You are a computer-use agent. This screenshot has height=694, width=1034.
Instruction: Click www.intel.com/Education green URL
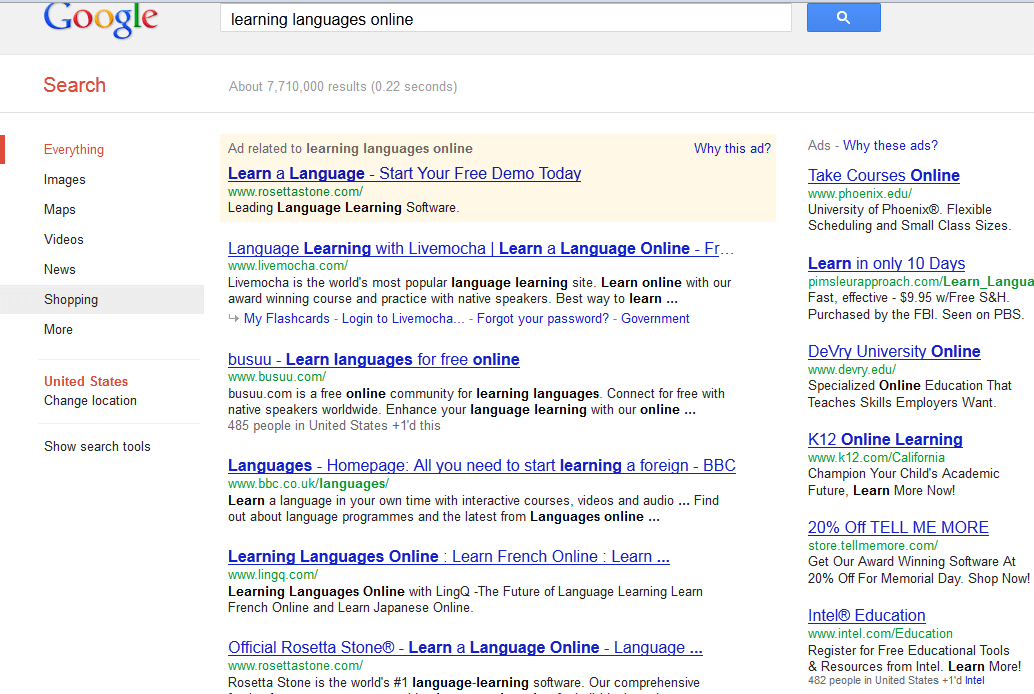pyautogui.click(x=880, y=633)
